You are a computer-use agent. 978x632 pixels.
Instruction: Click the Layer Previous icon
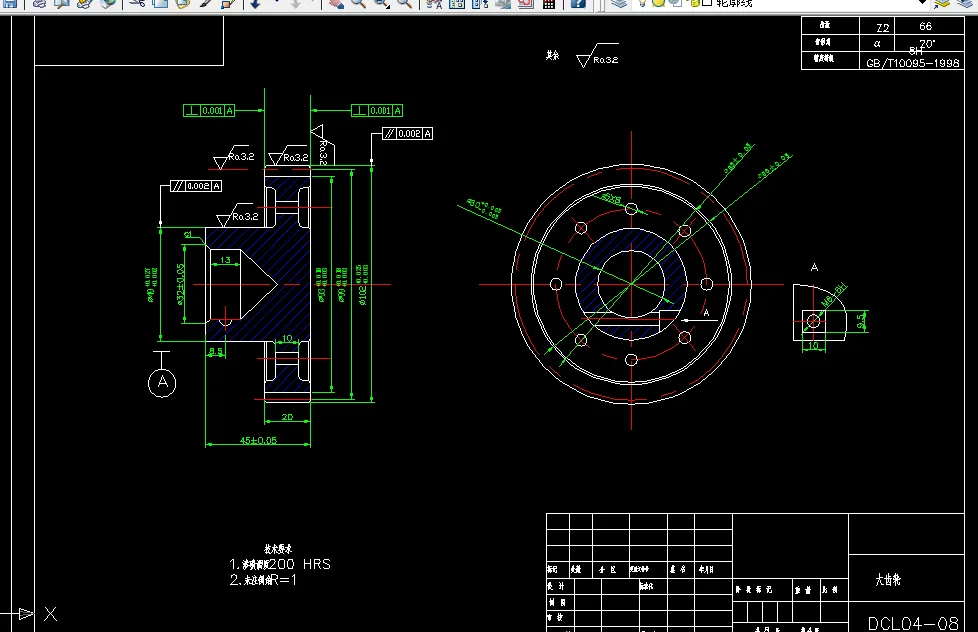pos(964,3)
